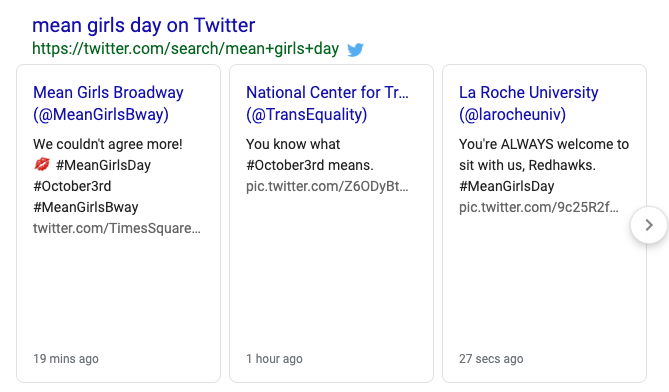Open the twitter.com/TimesSquare… link
The image size is (669, 392).
click(116, 228)
